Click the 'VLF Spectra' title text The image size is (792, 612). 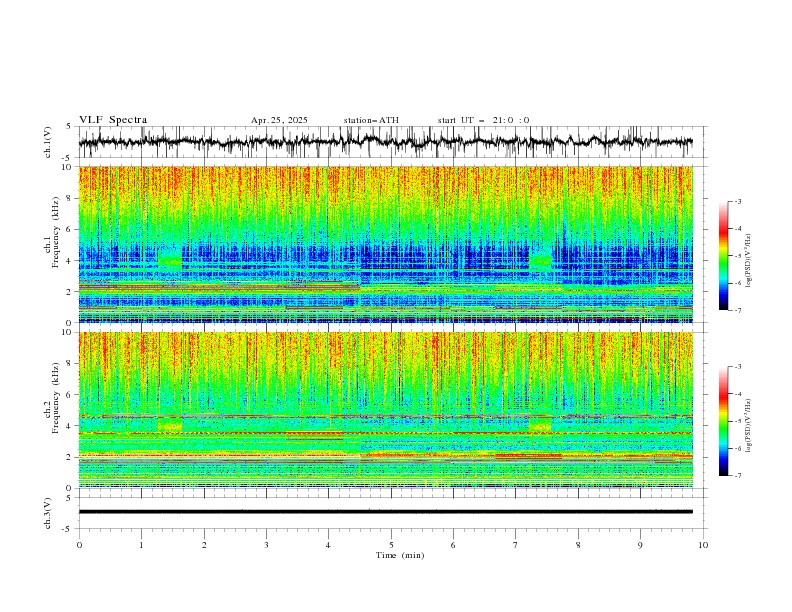113,120
